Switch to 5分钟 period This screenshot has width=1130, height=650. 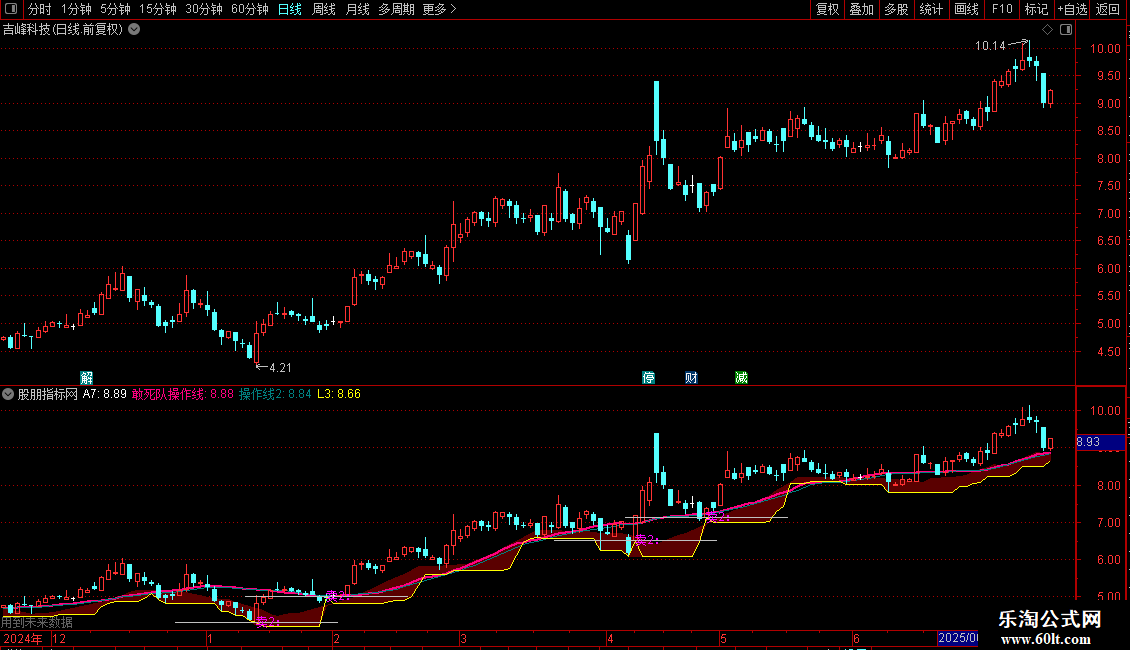tap(115, 9)
